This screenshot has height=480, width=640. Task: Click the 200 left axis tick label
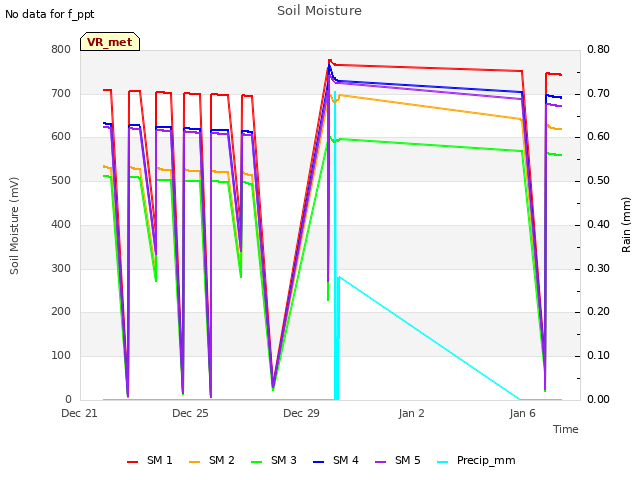[x=61, y=311]
